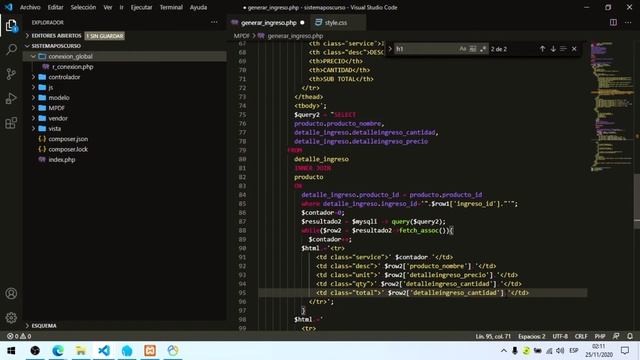
Task: Open the Archivo menu
Action: point(30,7)
